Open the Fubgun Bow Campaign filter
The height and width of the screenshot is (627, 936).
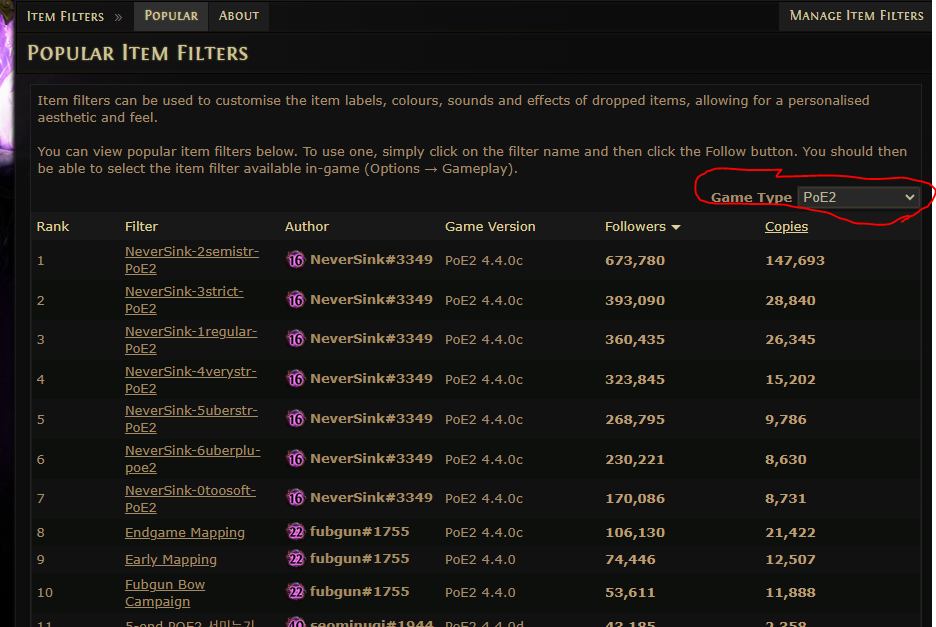165,593
